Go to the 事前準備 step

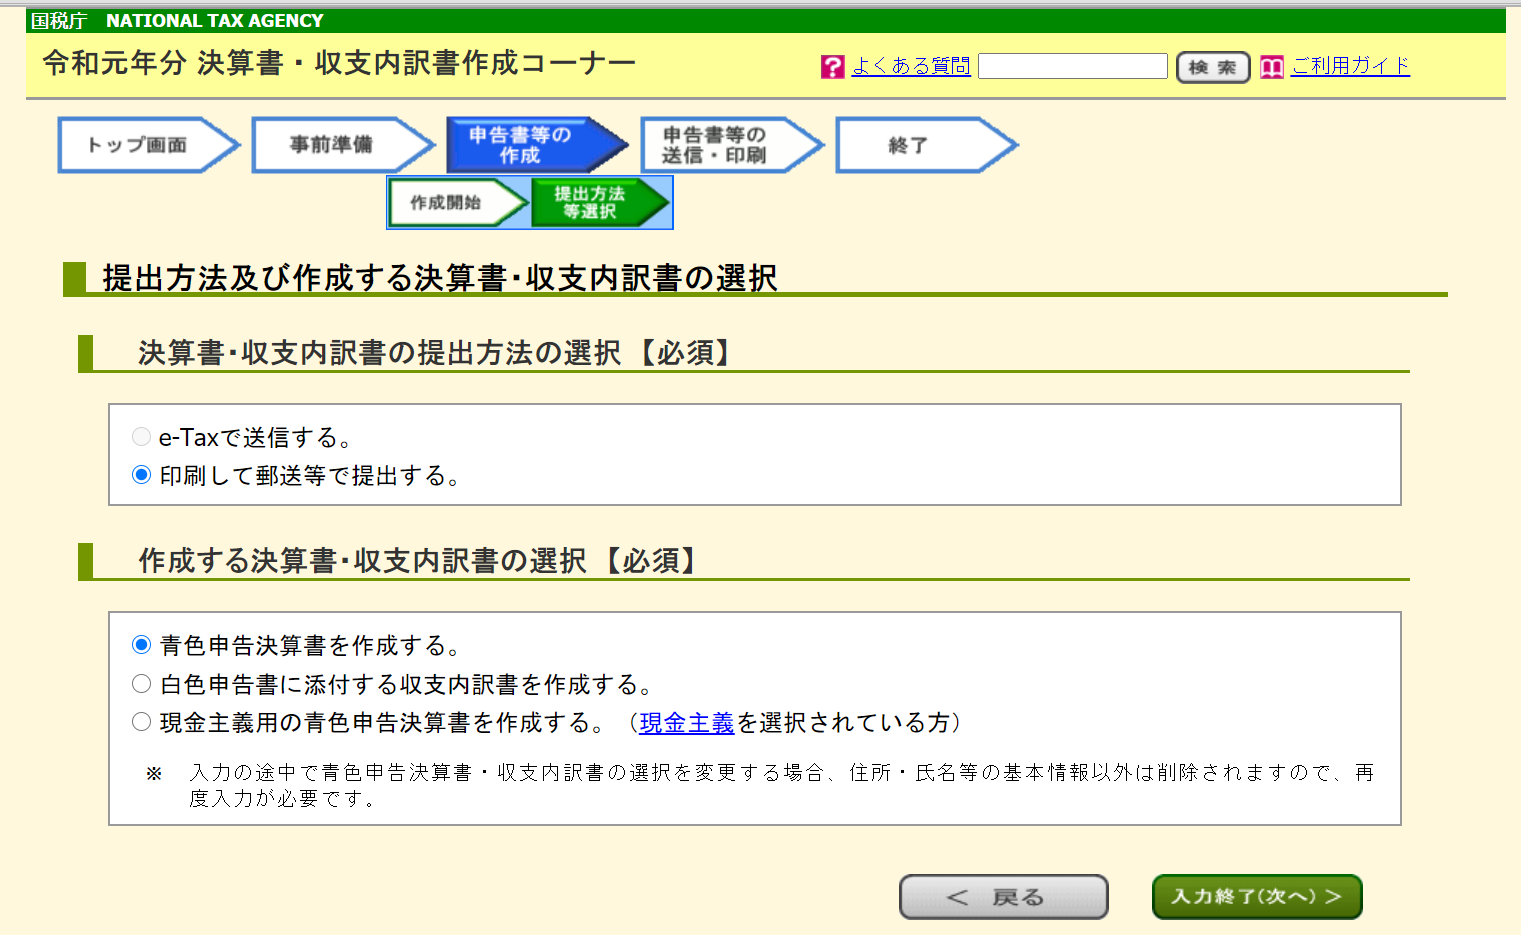(x=343, y=145)
